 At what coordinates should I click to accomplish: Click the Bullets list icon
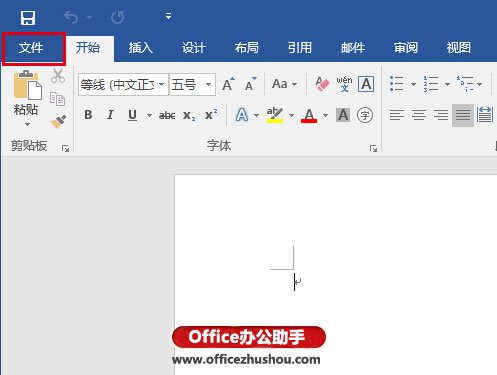coord(397,84)
